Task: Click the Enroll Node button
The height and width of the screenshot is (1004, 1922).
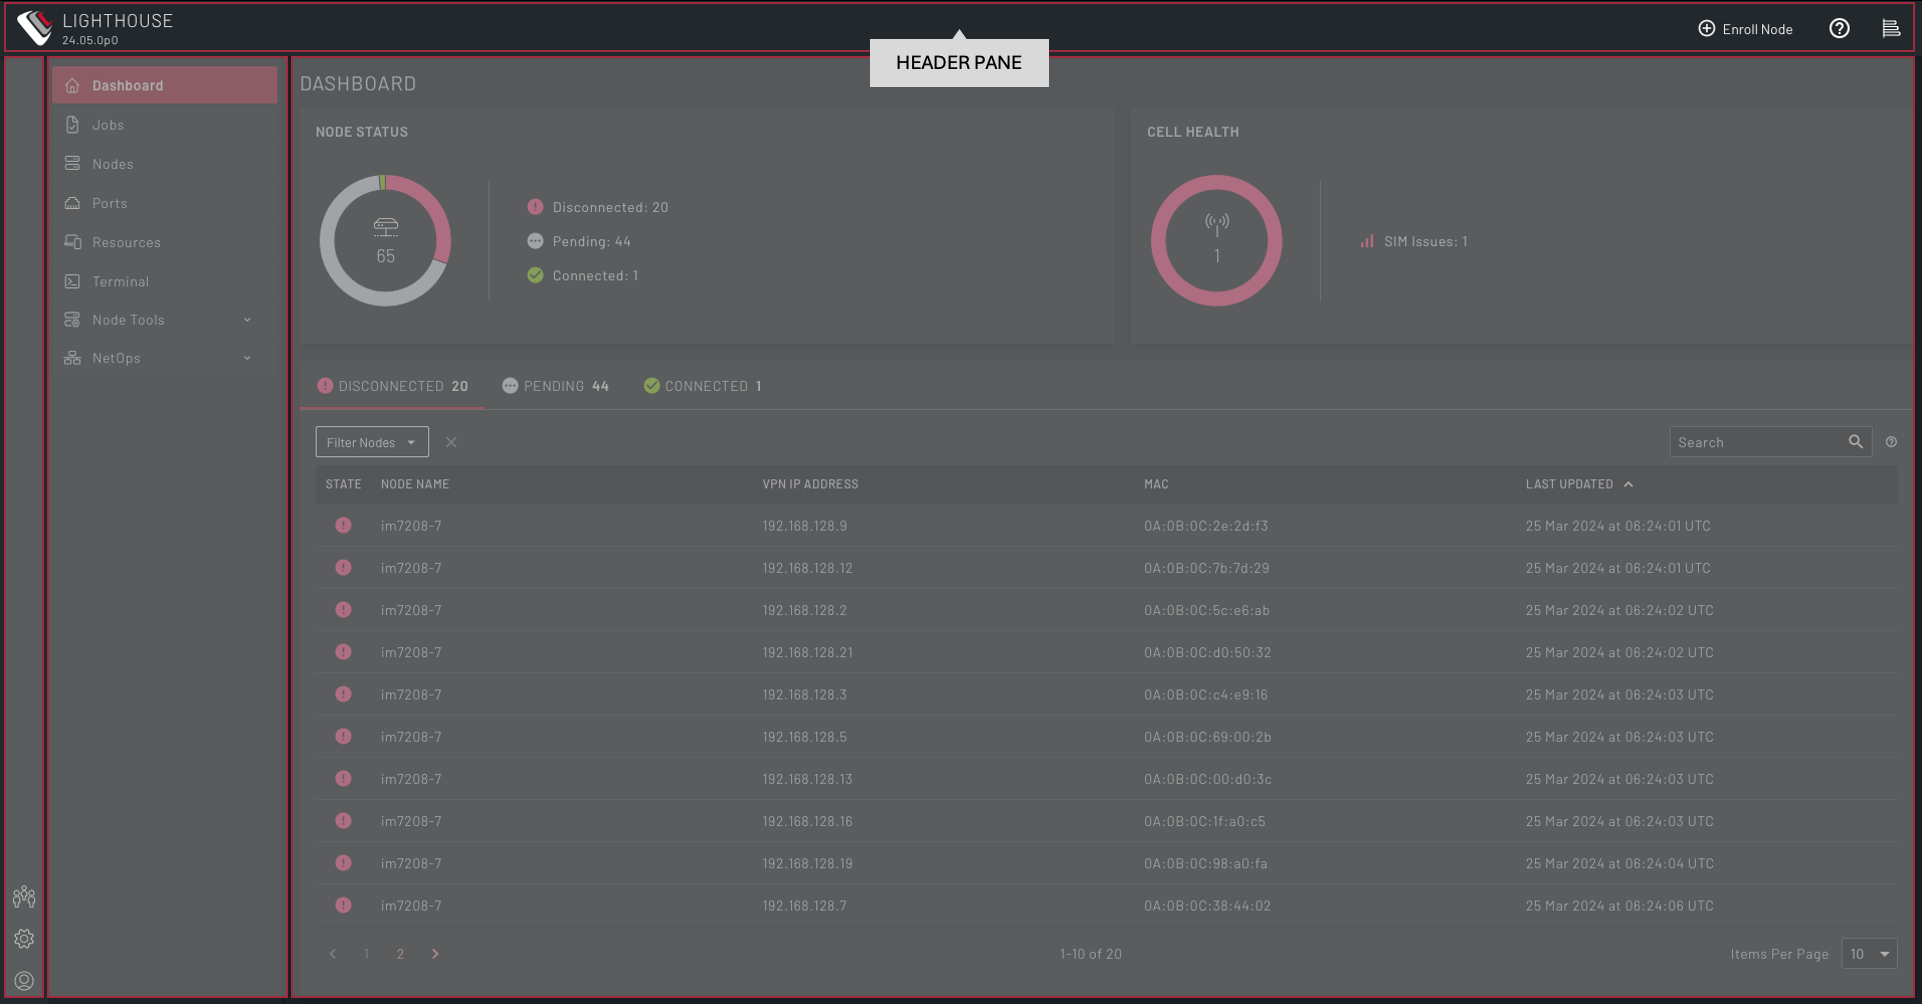Action: pyautogui.click(x=1745, y=29)
